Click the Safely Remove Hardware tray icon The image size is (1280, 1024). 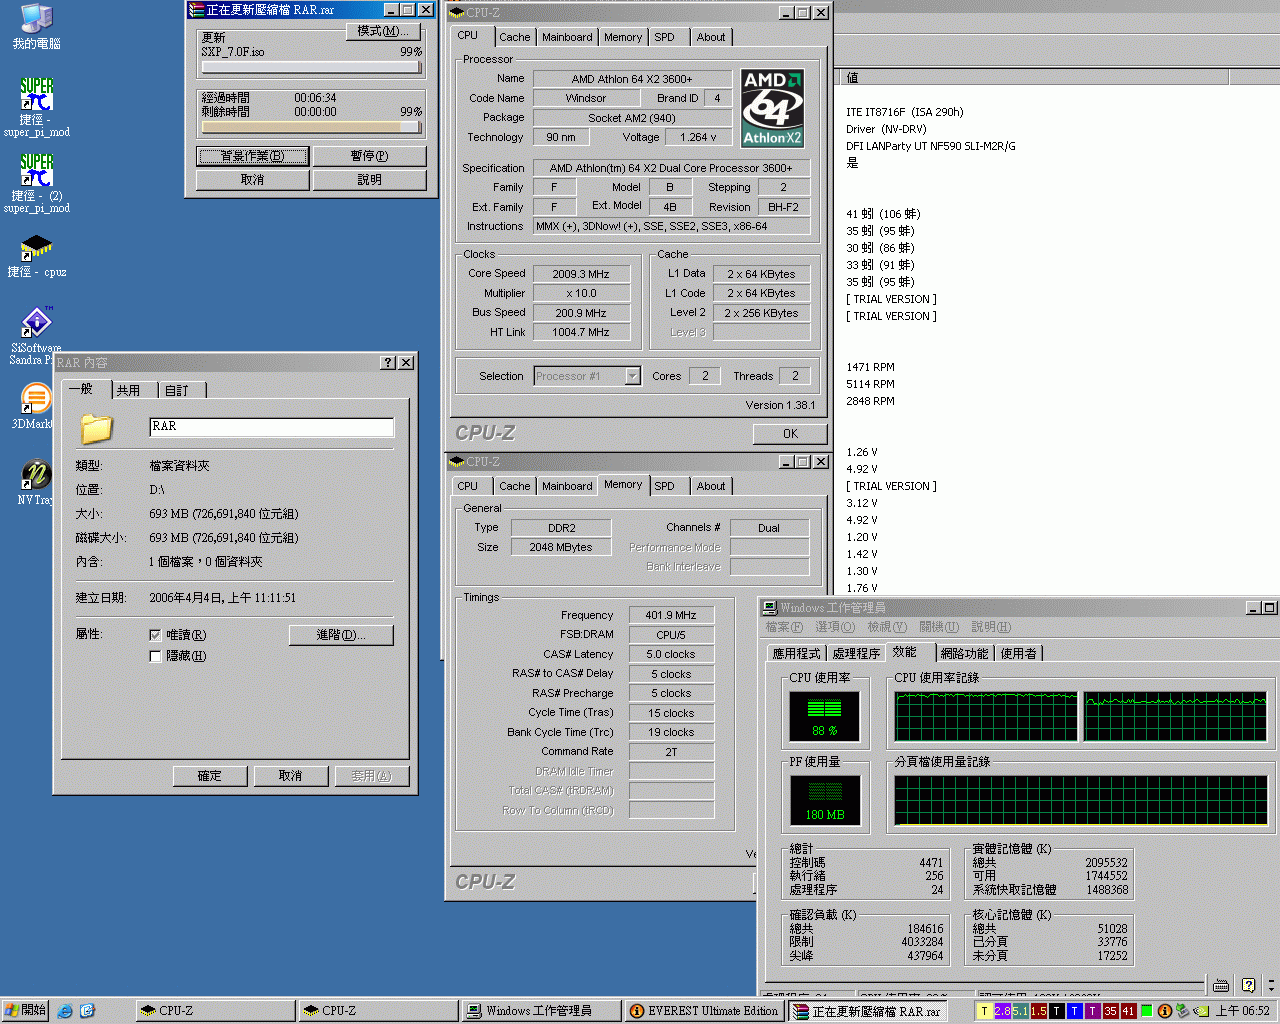[x=1182, y=1011]
